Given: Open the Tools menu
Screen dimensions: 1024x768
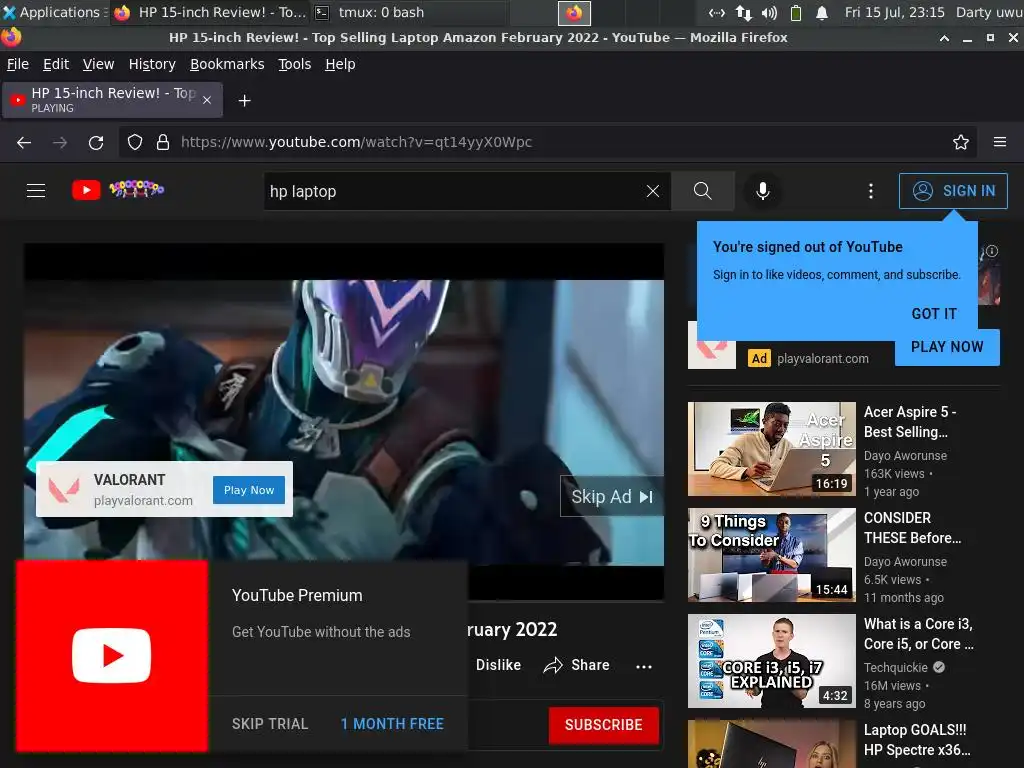Looking at the screenshot, I should (x=295, y=64).
